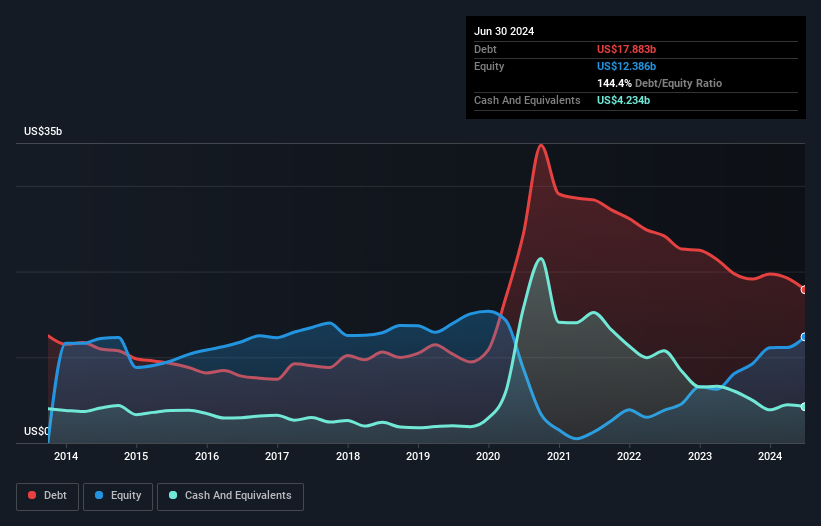Select the blue Equity endpoint marker
The image size is (821, 526).
pos(804,337)
